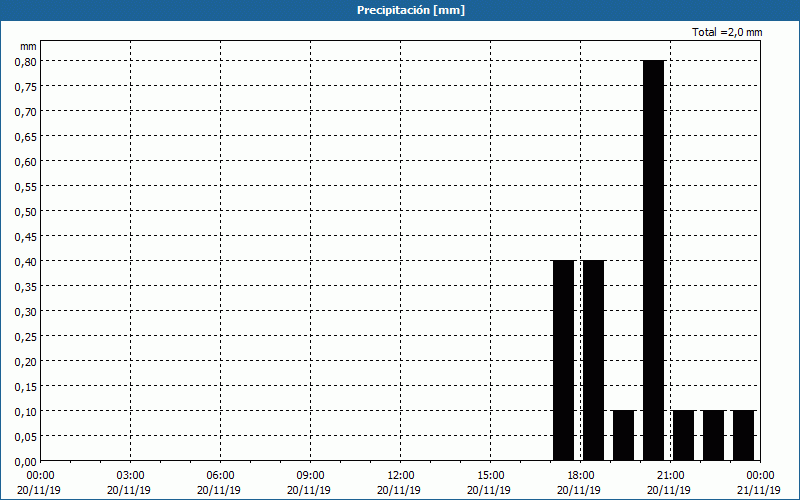Click the 'mm' unit label above the y-axis
Viewport: 800px width, 500px height.
(x=28, y=46)
